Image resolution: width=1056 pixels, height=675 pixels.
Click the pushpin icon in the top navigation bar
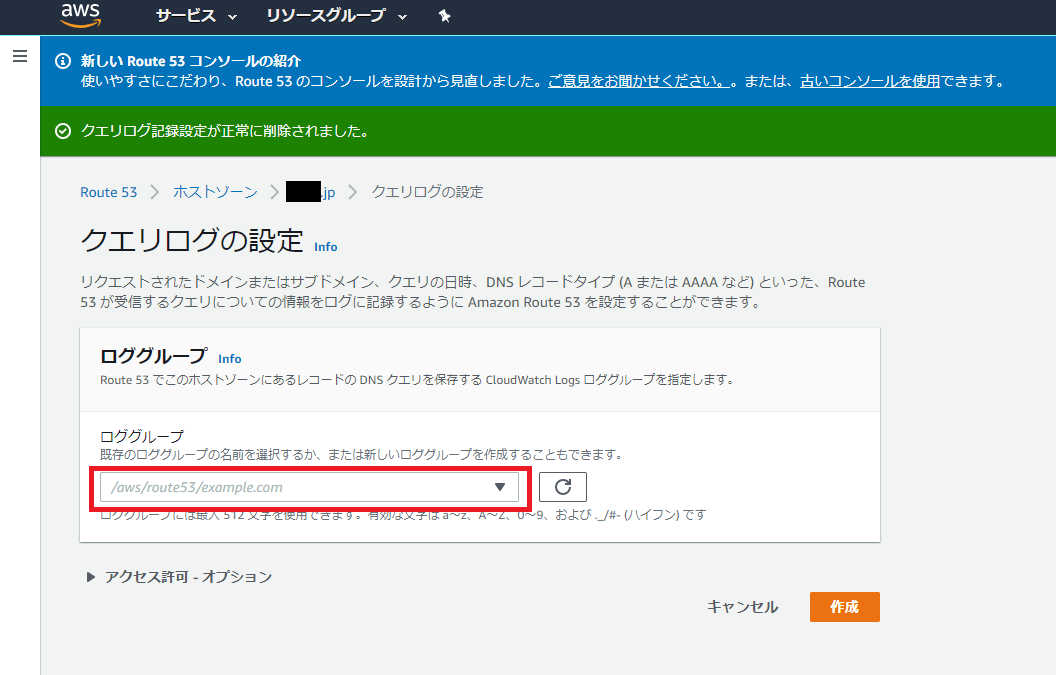tap(444, 16)
